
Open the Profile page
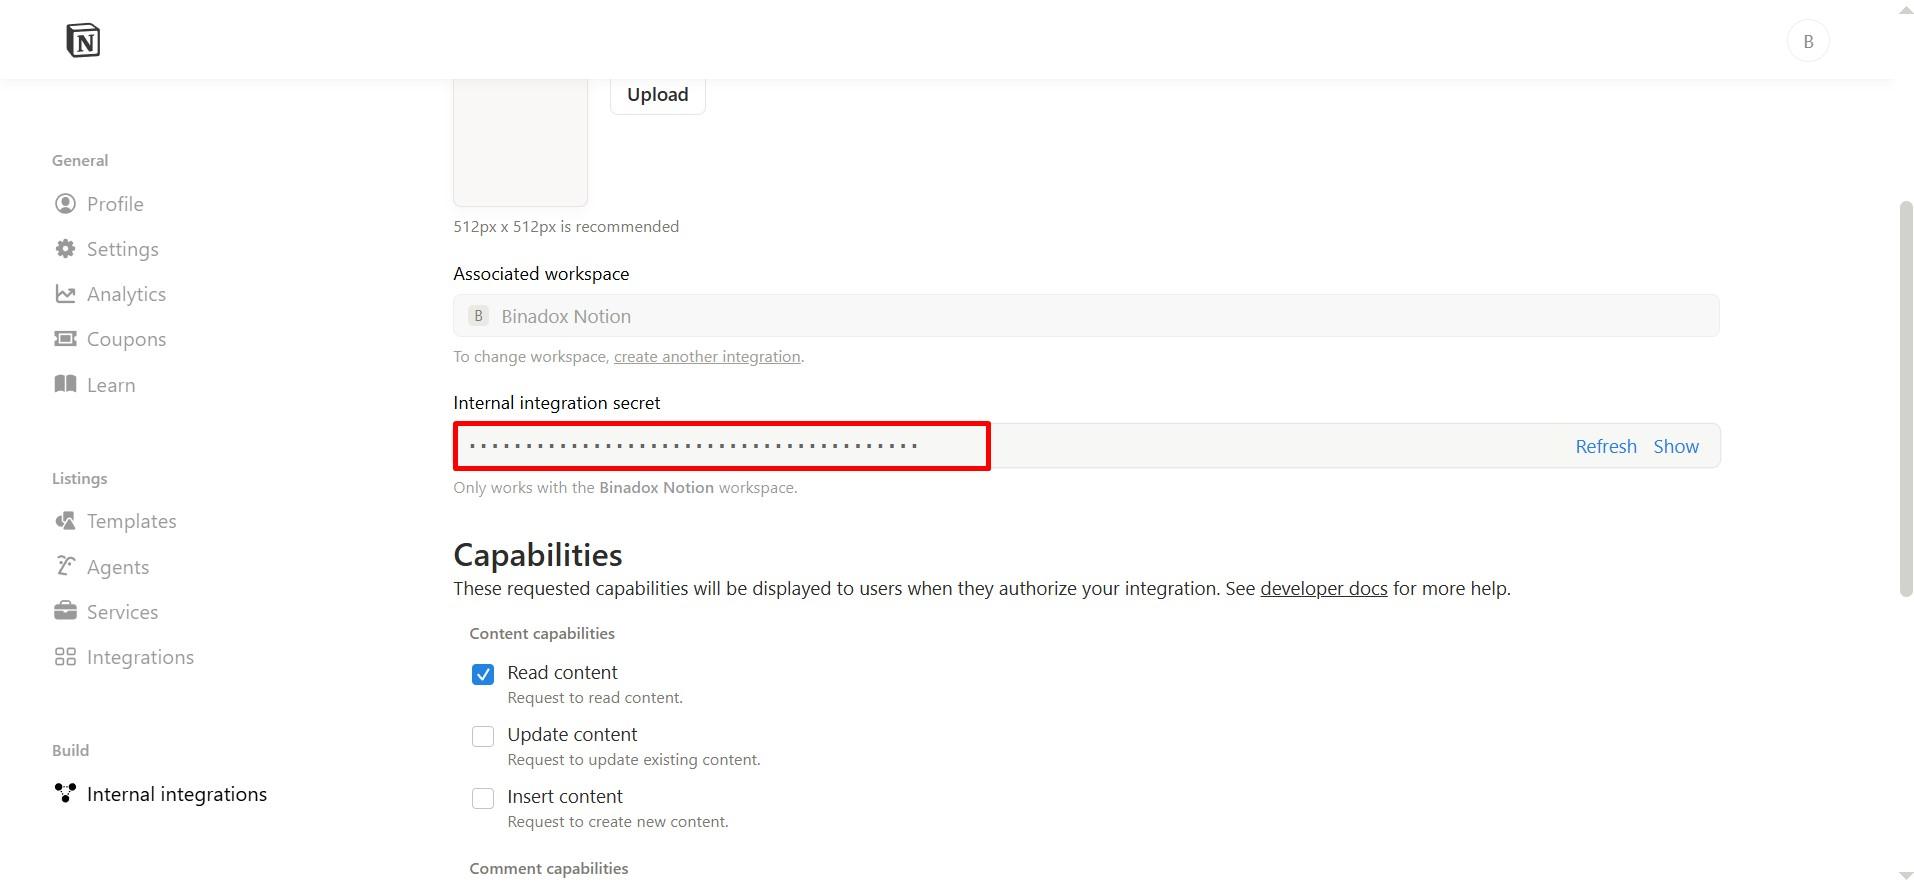tap(115, 204)
